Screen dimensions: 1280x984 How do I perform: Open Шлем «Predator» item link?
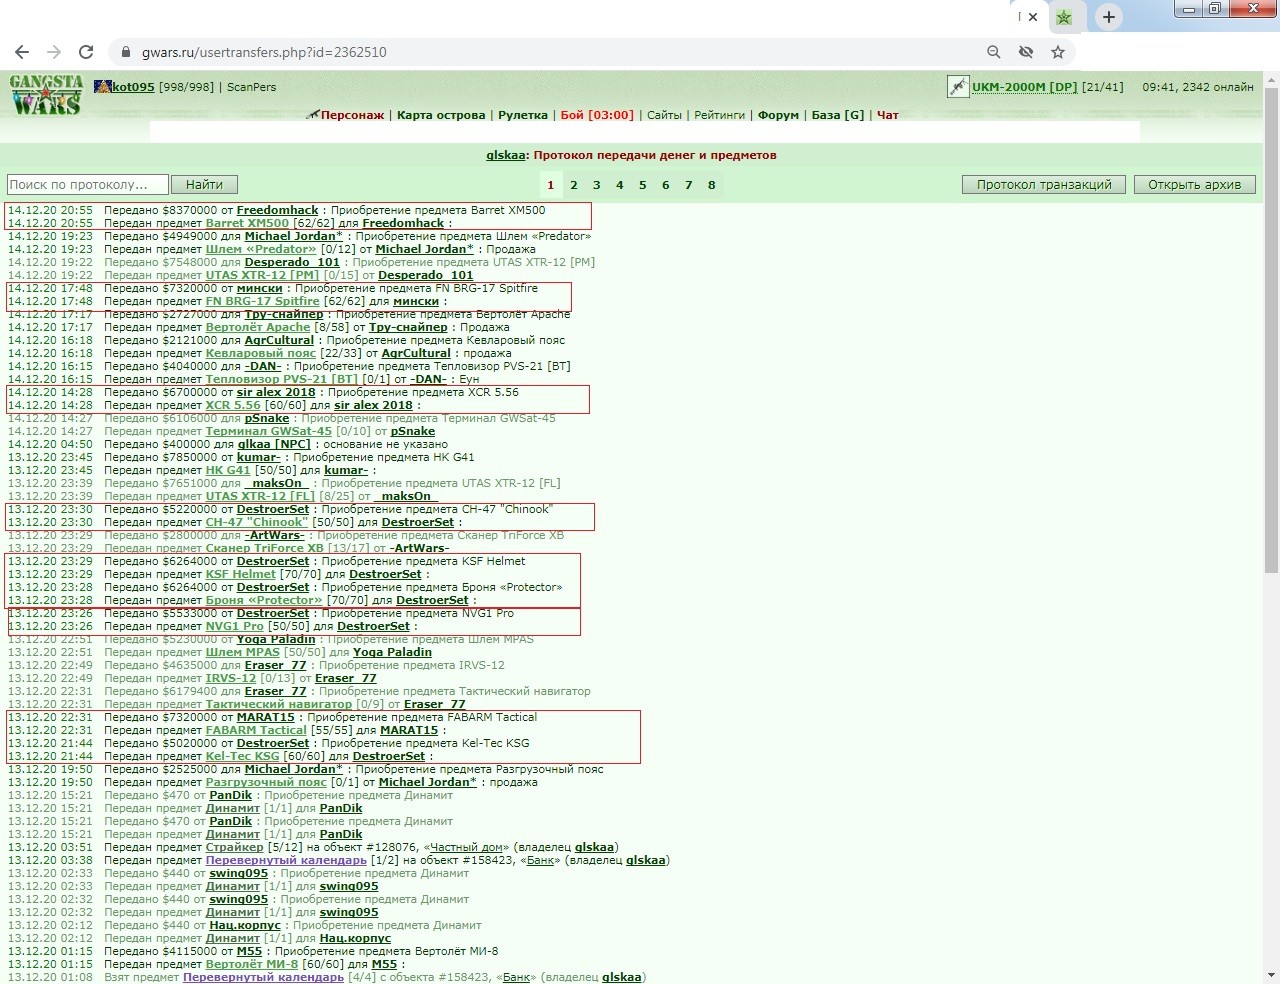[261, 249]
